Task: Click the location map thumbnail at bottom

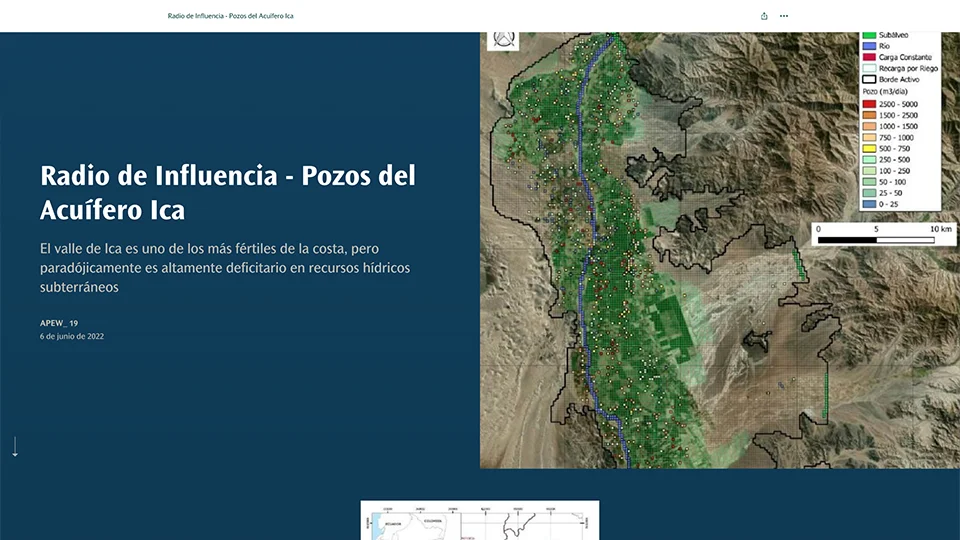Action: click(x=479, y=520)
